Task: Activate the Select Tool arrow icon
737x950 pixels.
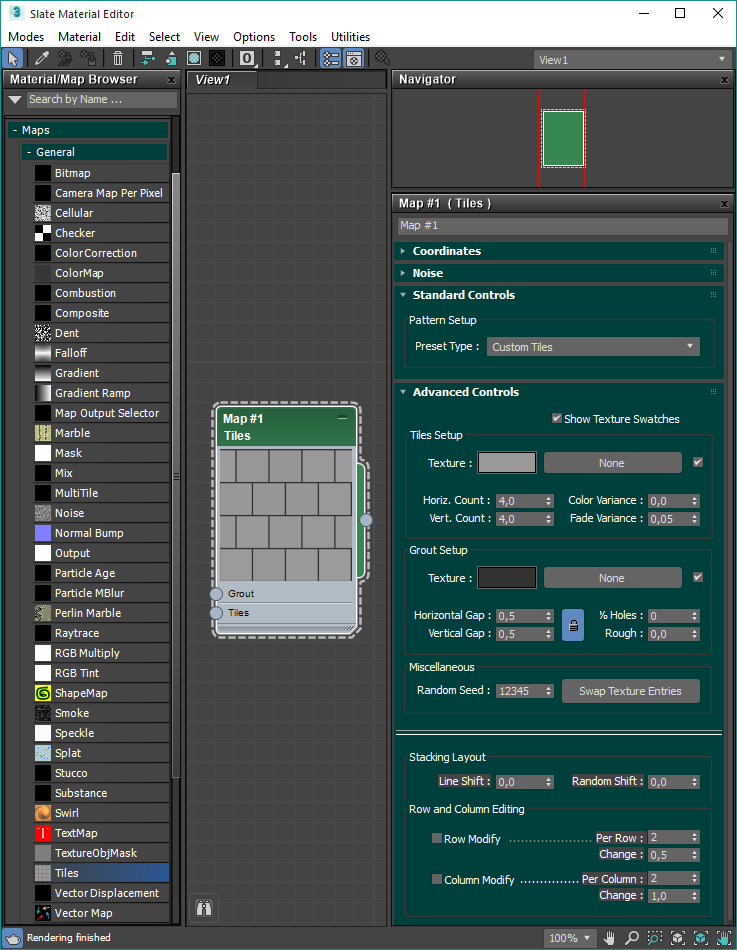Action: 14,59
